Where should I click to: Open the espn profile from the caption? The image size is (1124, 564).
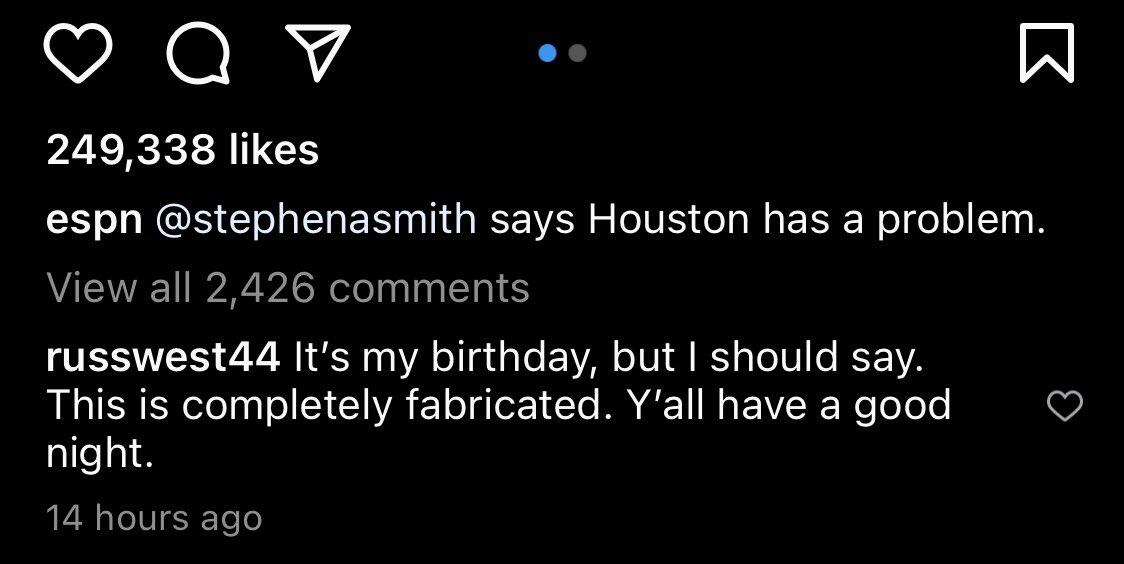click(93, 220)
